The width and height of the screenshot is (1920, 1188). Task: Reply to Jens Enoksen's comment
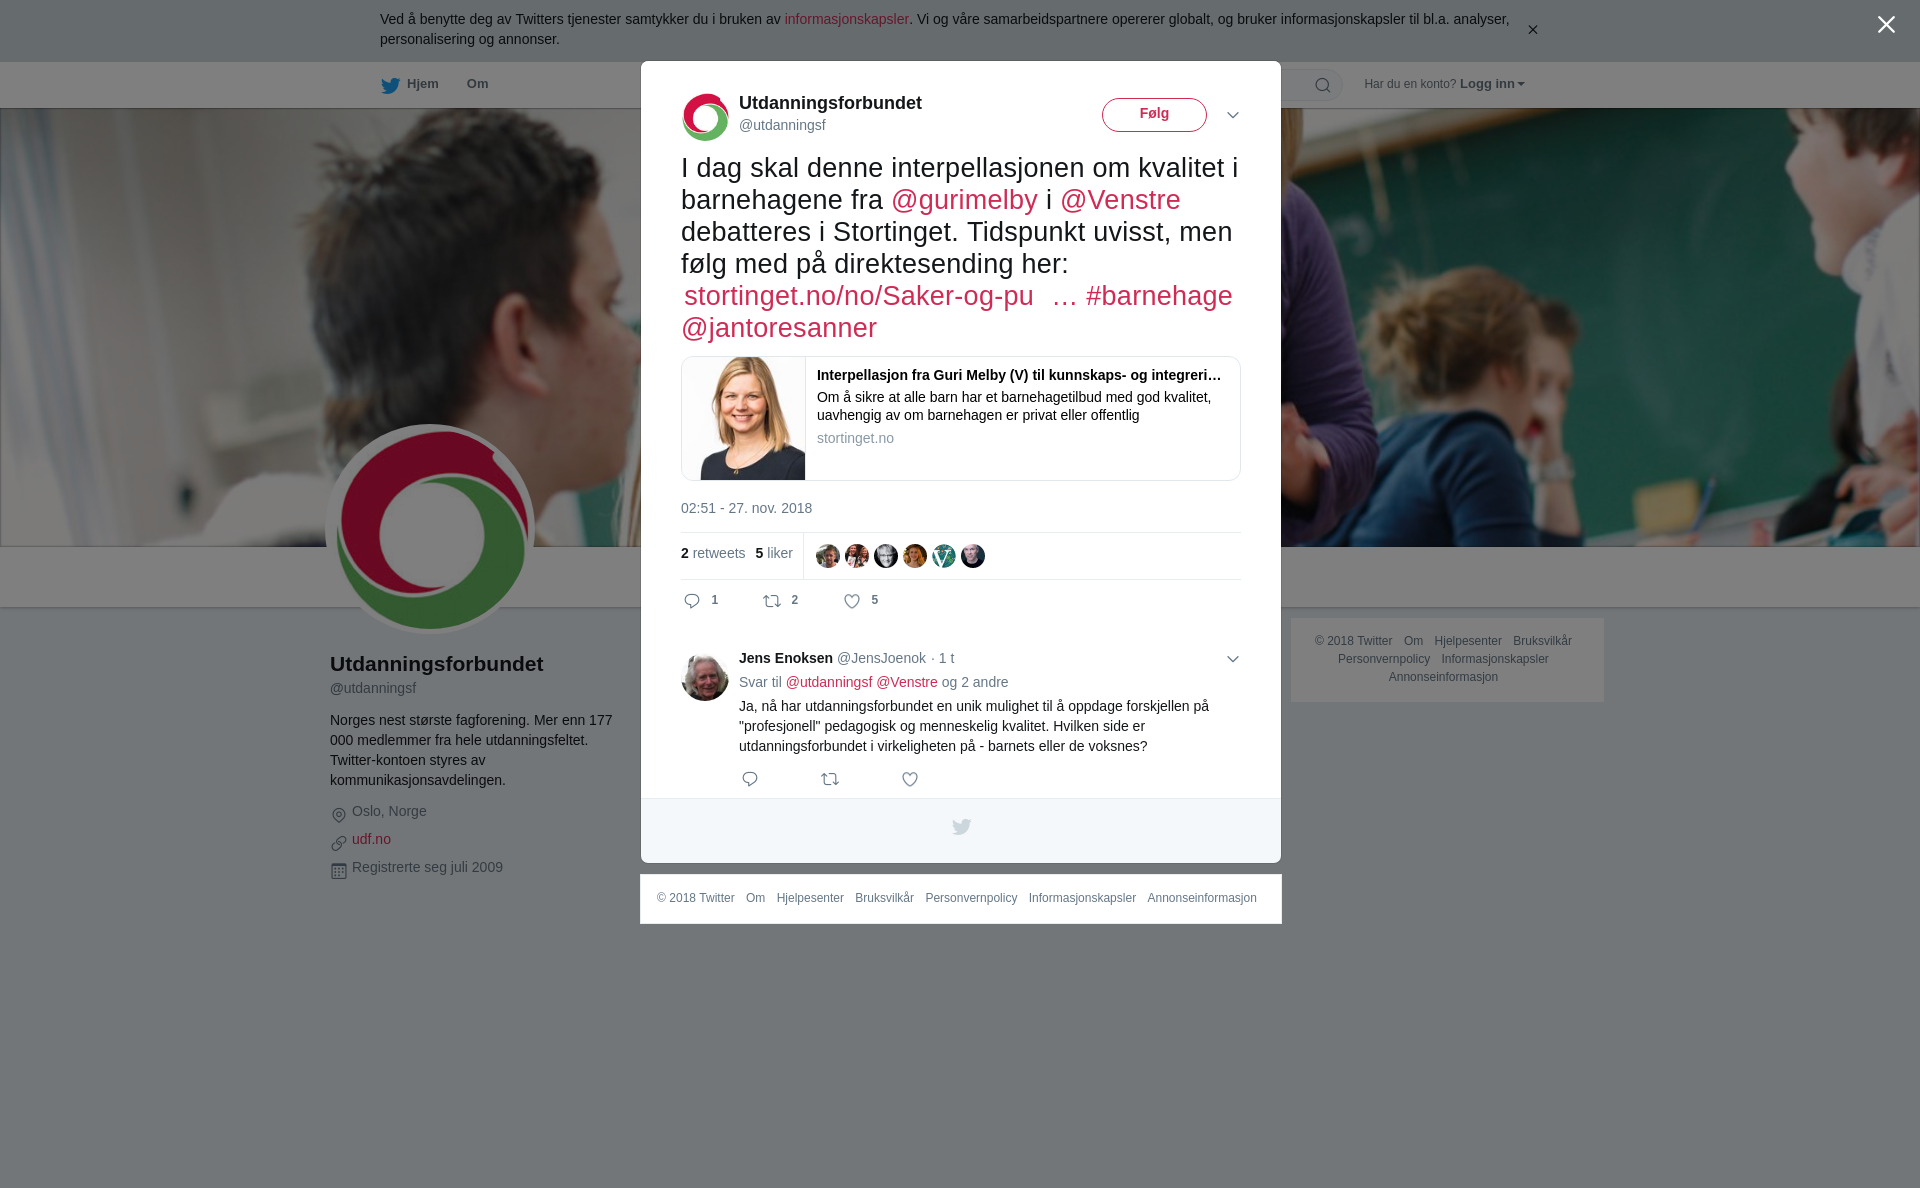[750, 779]
